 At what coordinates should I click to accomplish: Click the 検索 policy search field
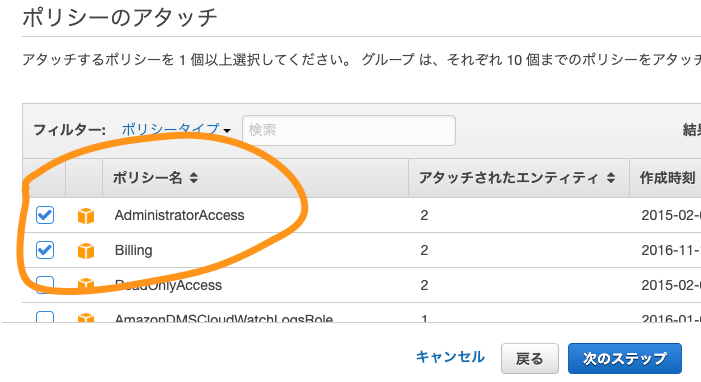pos(349,130)
